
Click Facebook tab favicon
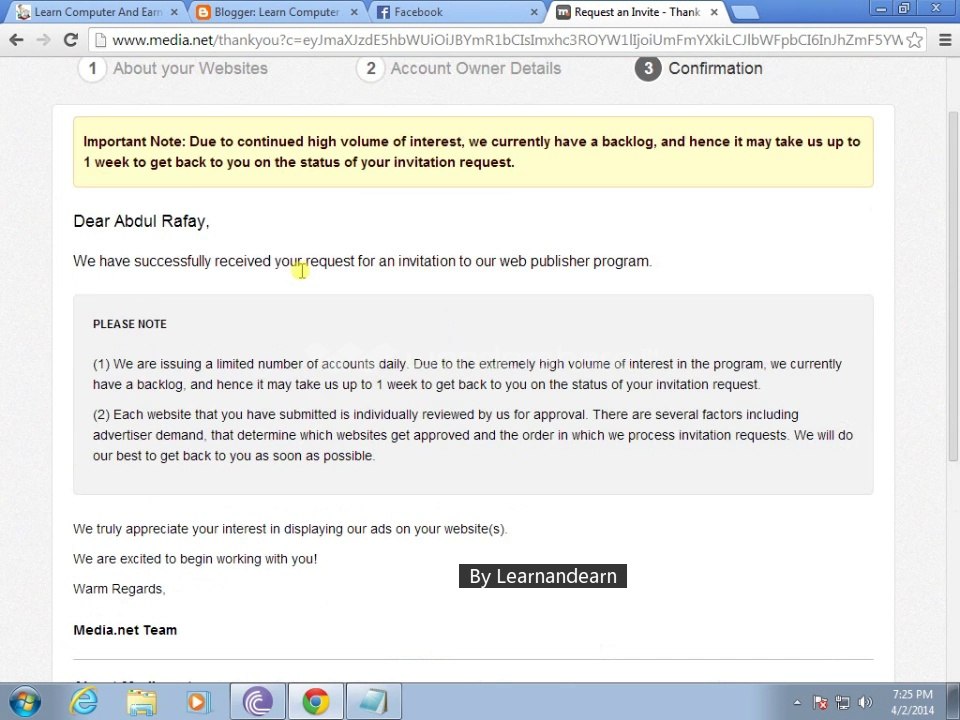pyautogui.click(x=383, y=12)
